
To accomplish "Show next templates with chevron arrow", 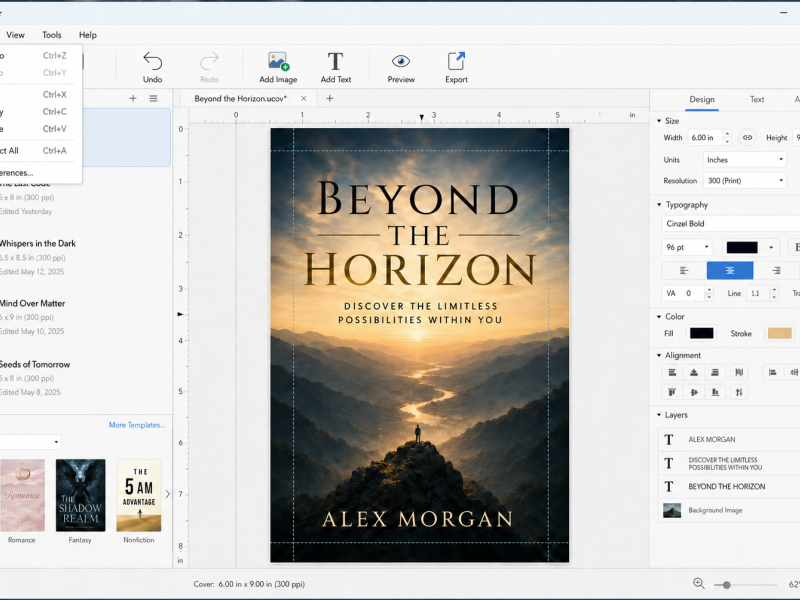I will pos(167,494).
